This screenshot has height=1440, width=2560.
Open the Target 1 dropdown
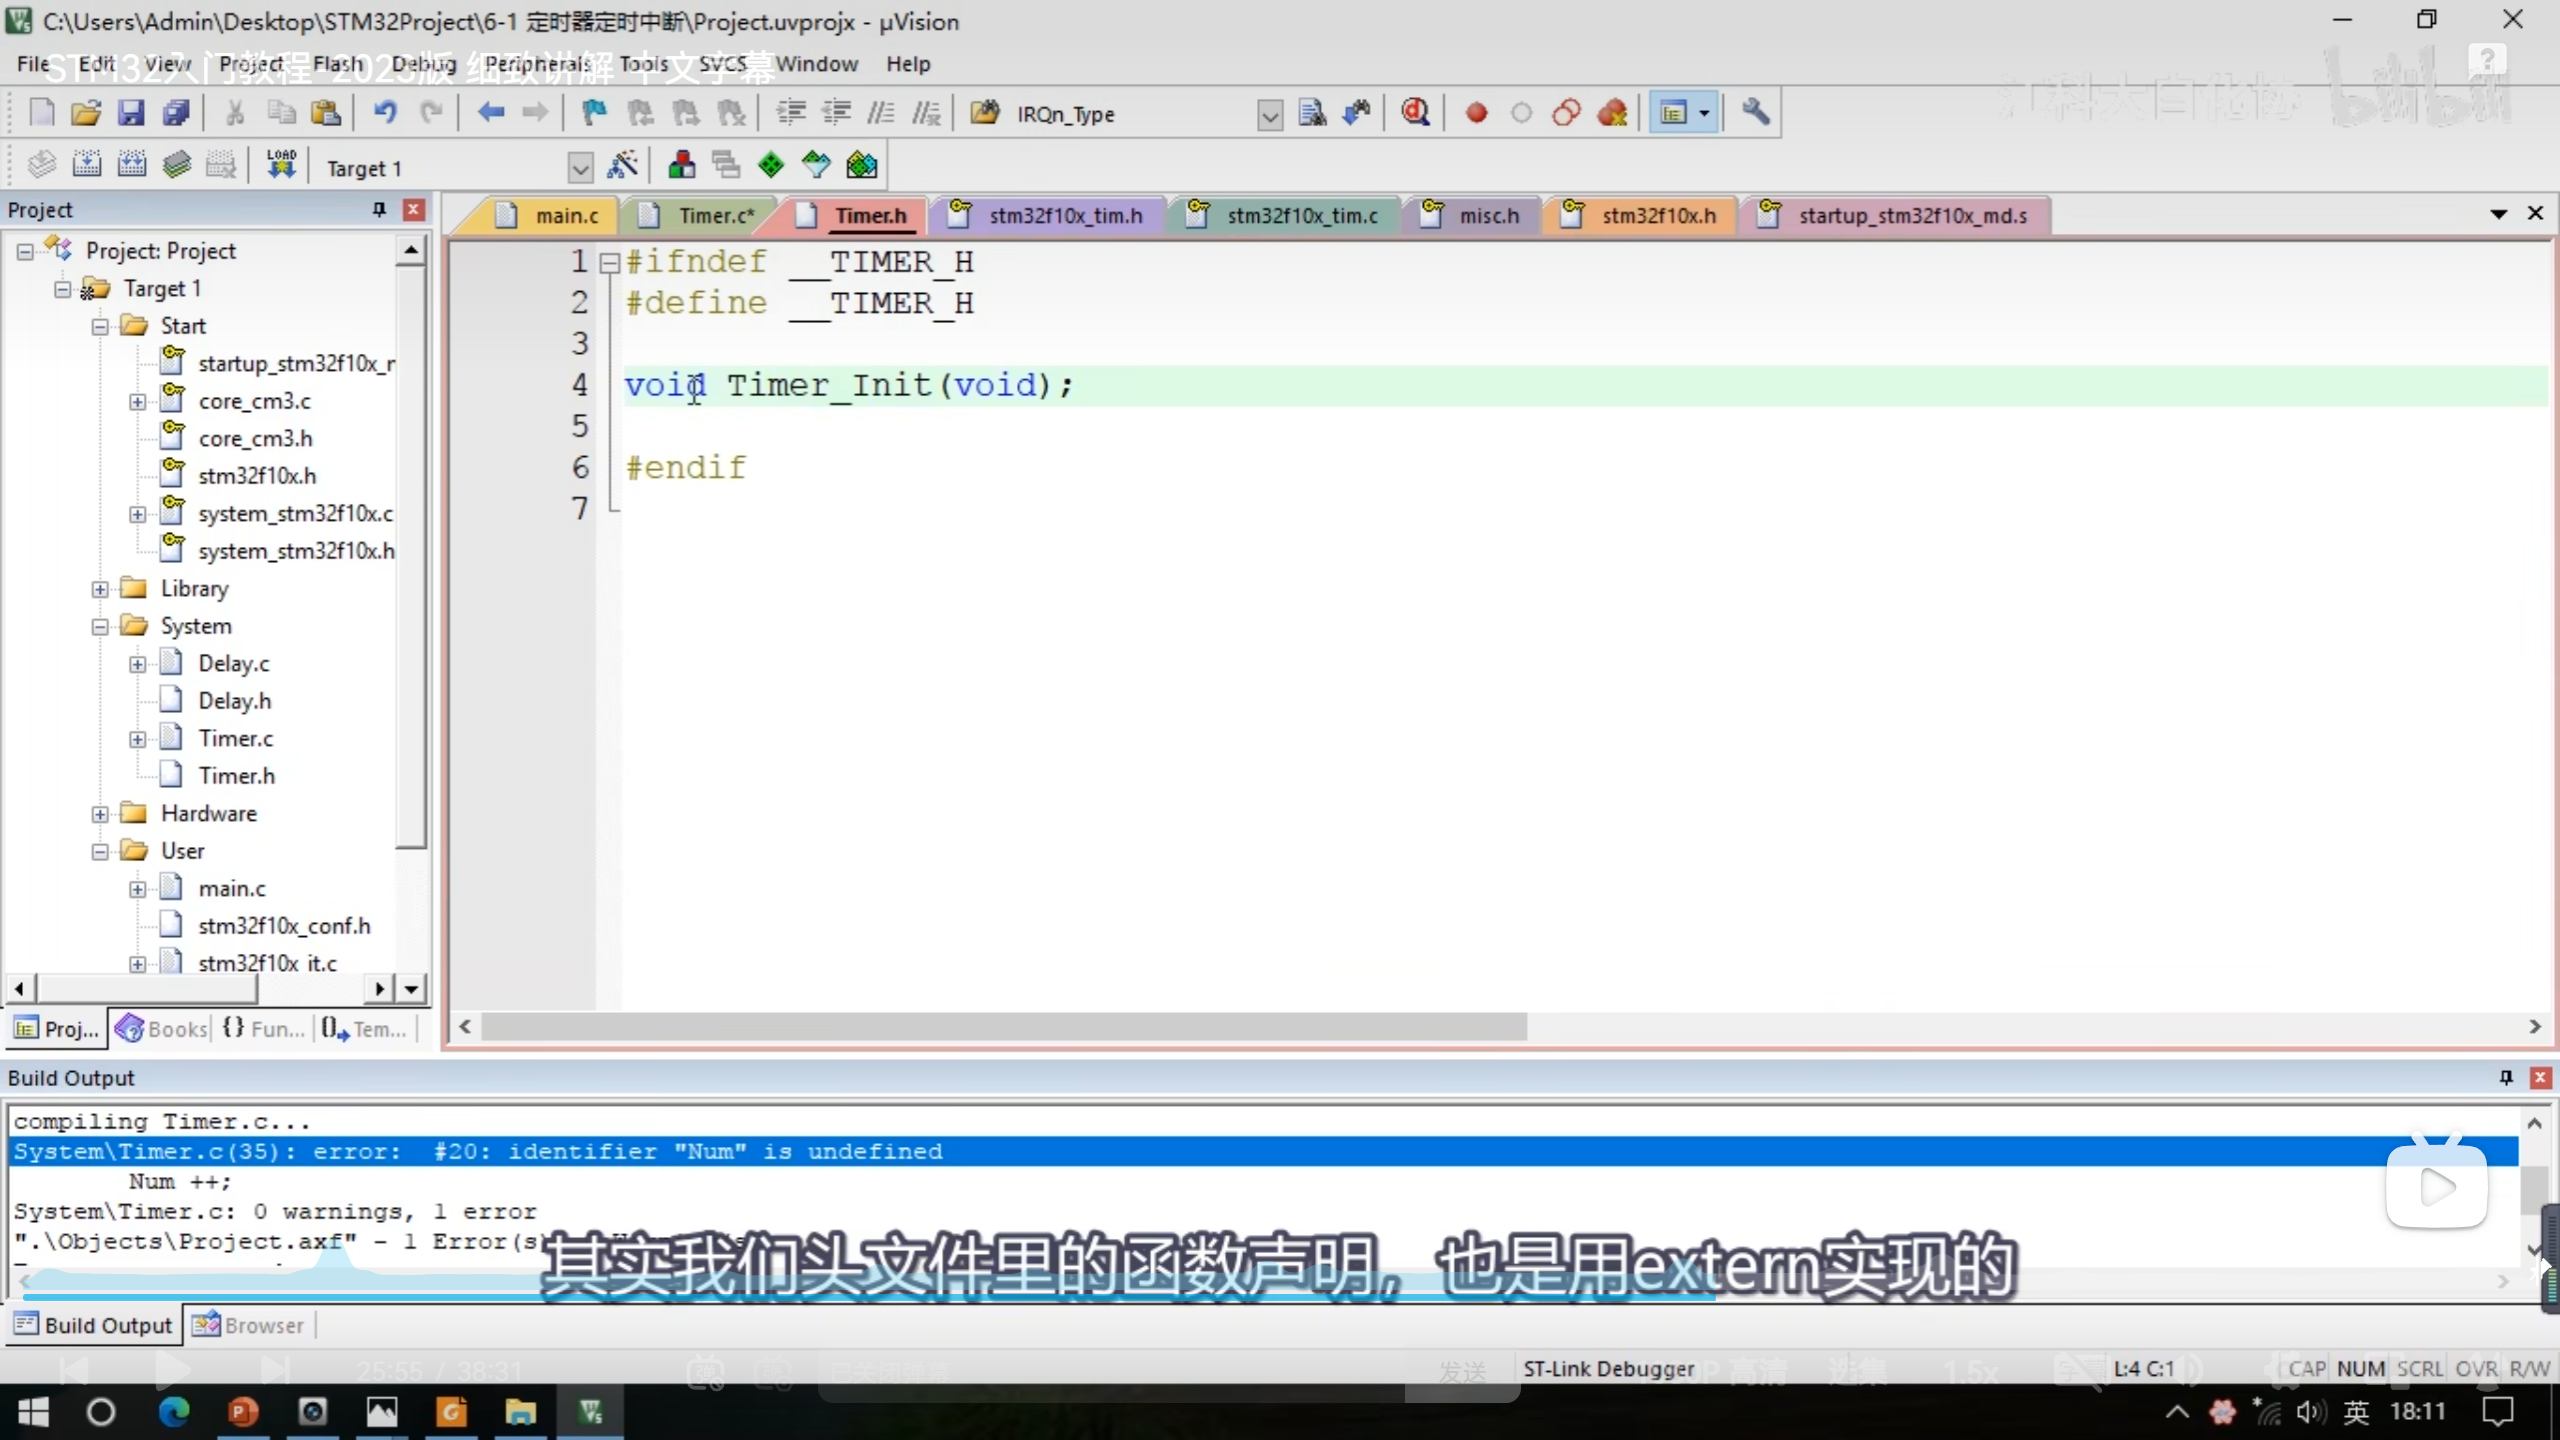[579, 167]
